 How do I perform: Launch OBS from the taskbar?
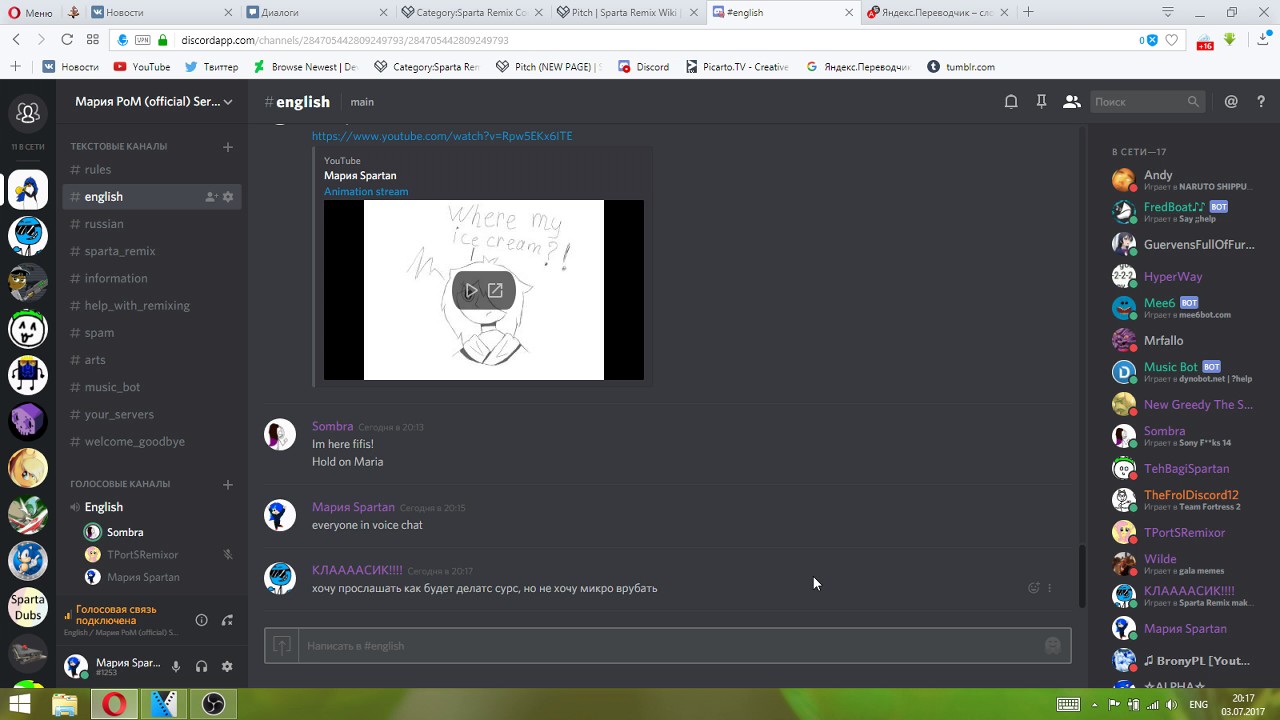click(x=213, y=704)
